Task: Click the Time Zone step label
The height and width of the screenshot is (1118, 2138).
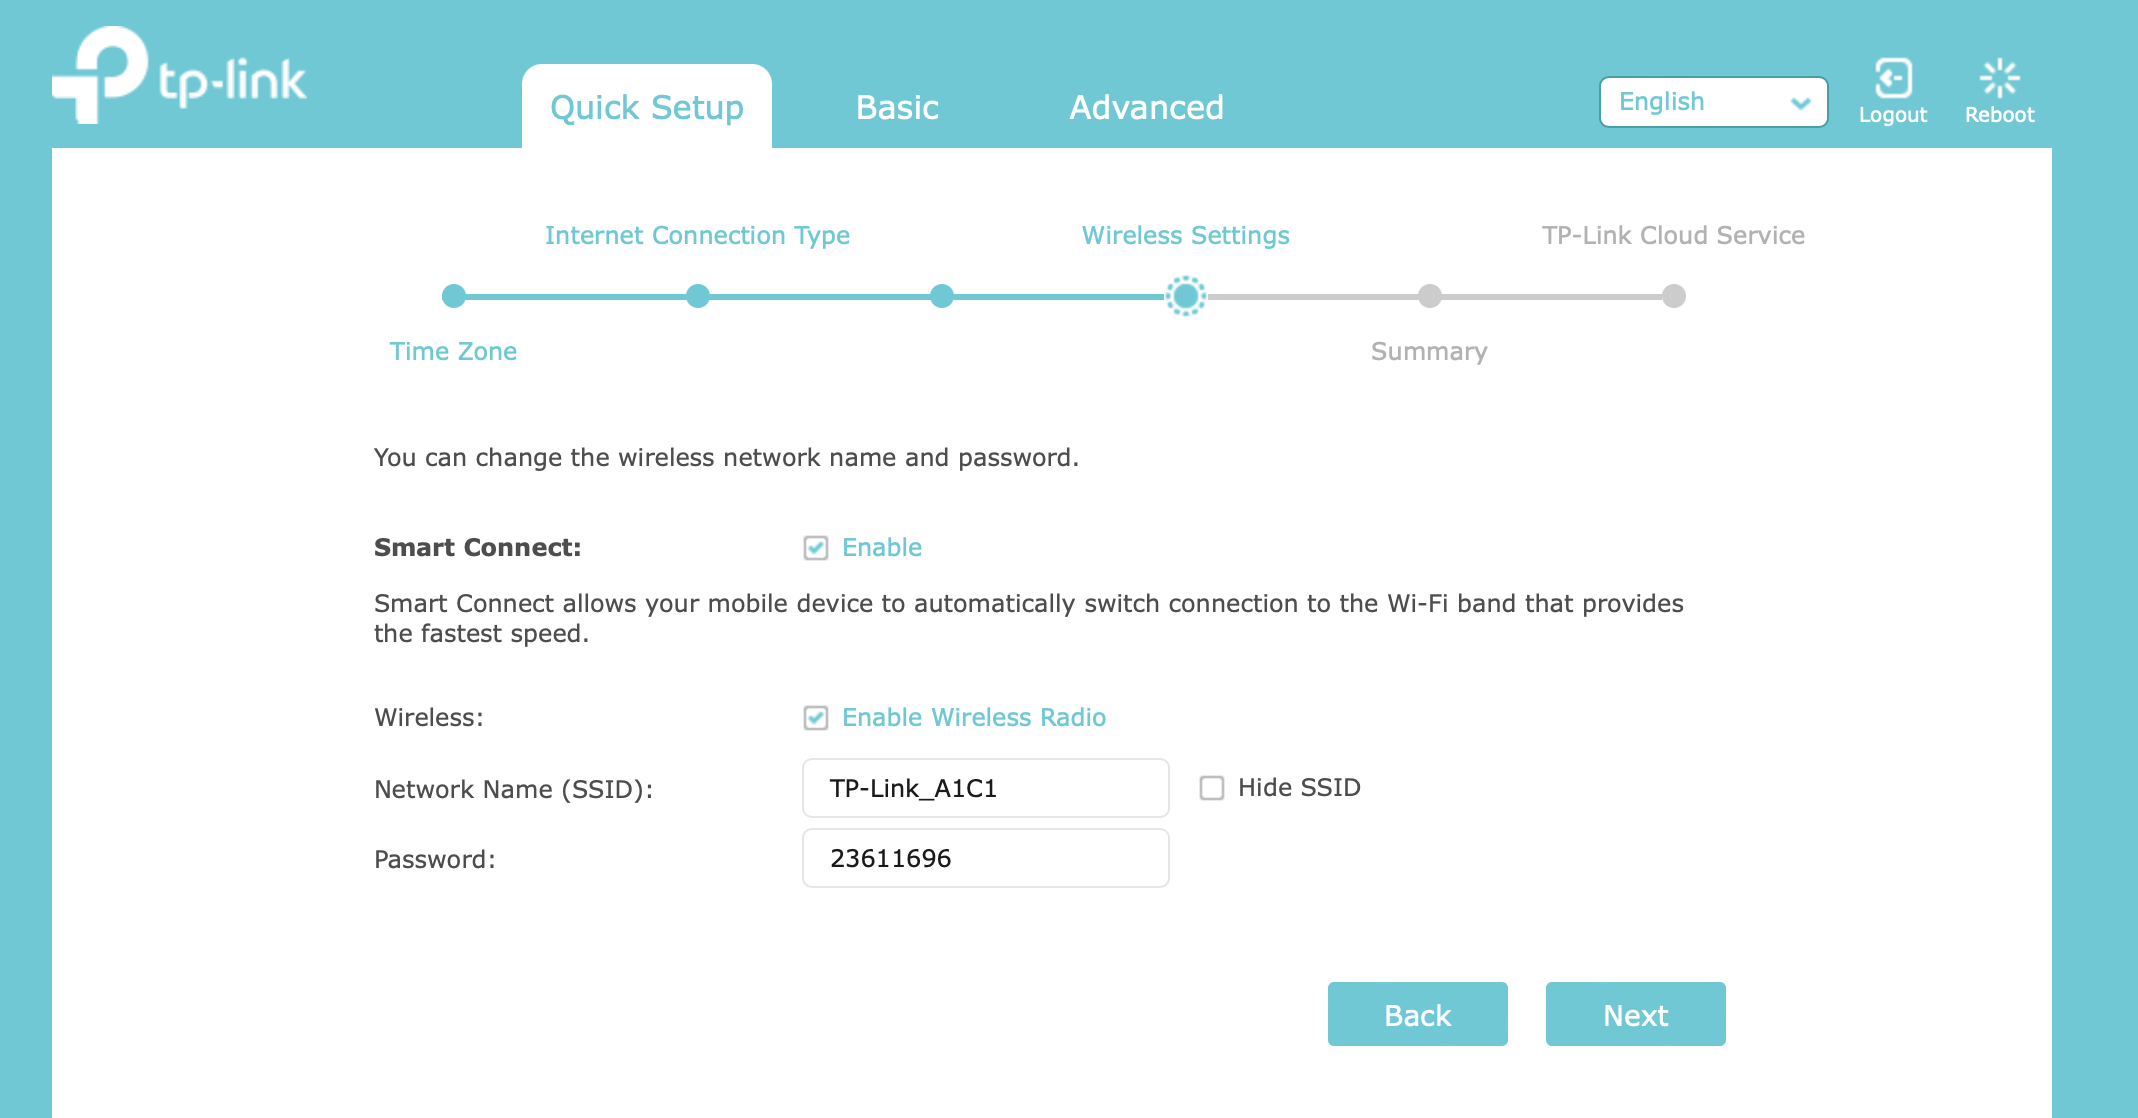Action: coord(452,351)
